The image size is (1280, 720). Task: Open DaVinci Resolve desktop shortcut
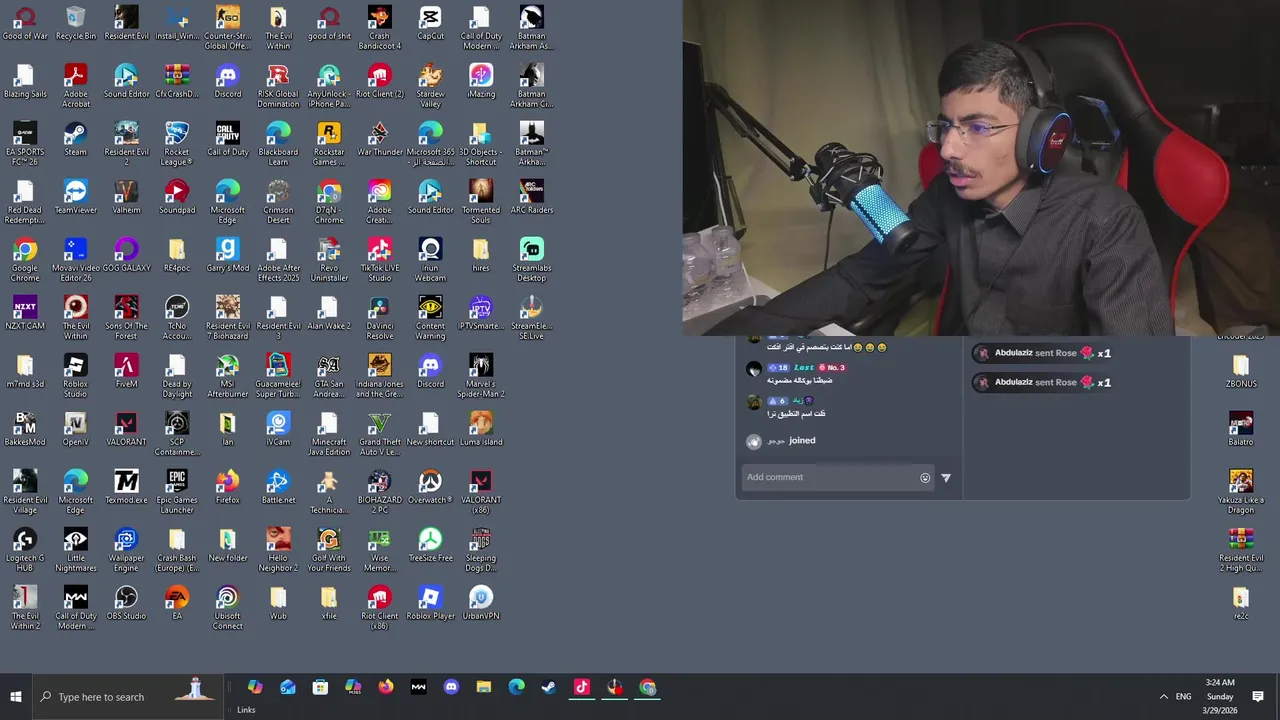(380, 318)
